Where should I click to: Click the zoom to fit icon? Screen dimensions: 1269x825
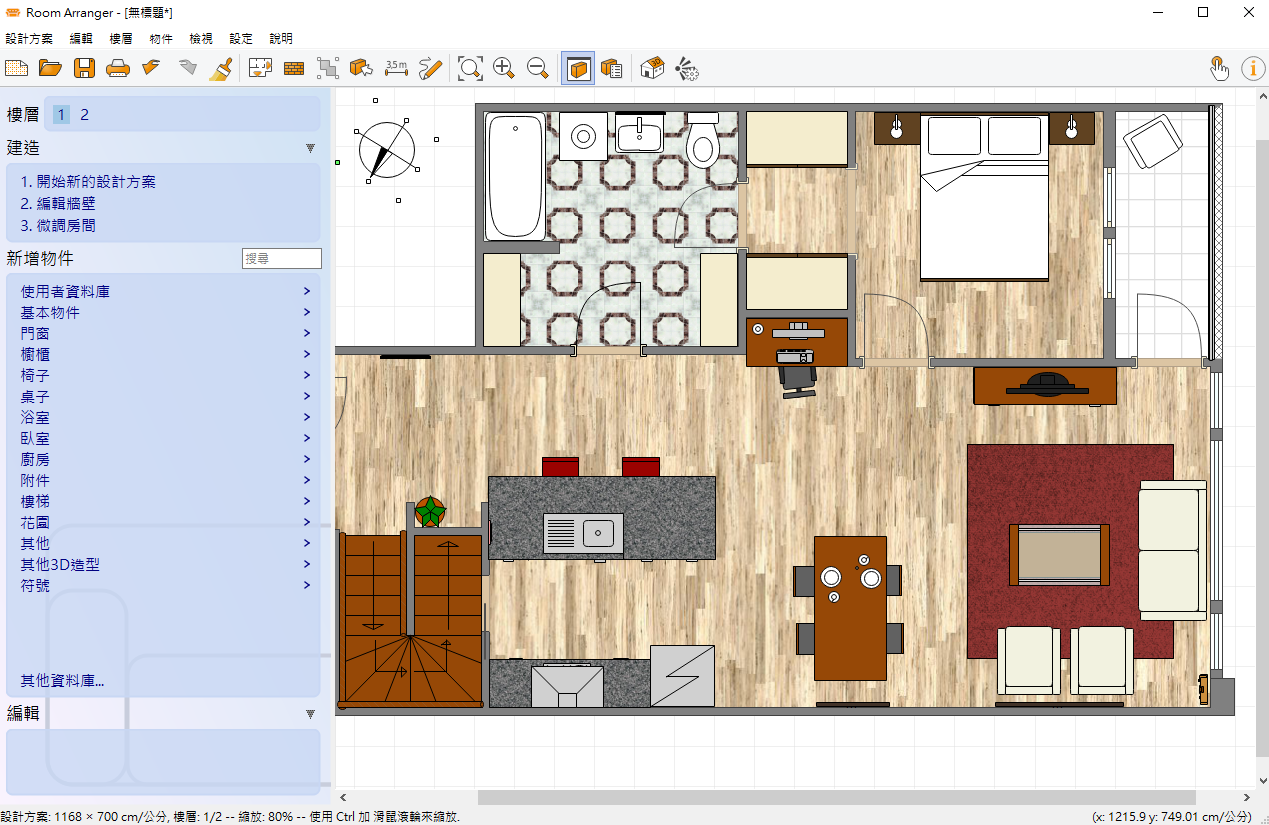(470, 68)
